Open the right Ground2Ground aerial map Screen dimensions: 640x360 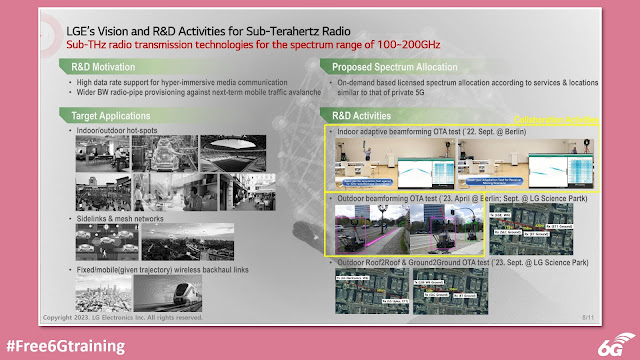(450, 291)
